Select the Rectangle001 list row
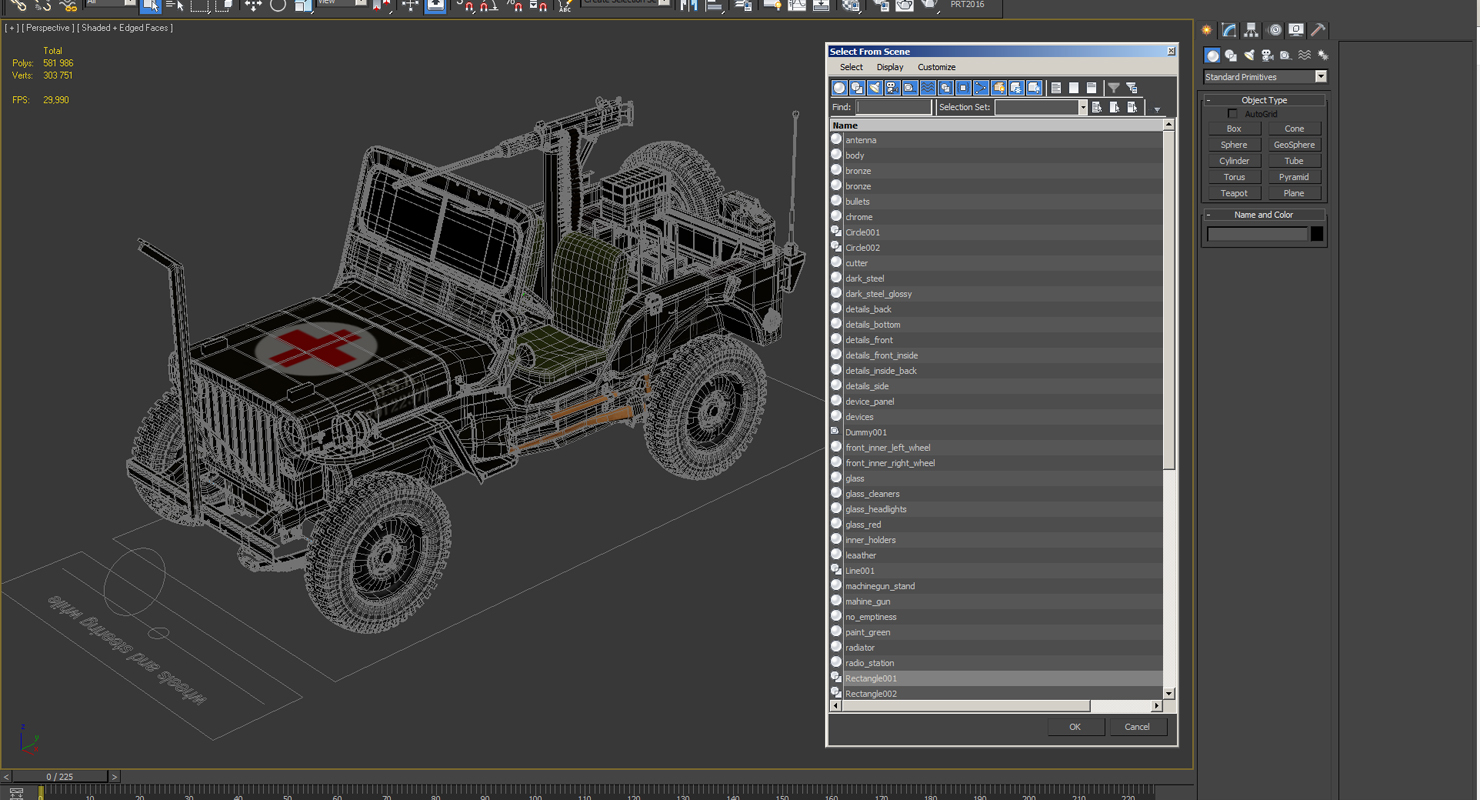Viewport: 1480px width, 800px height. [x=996, y=678]
